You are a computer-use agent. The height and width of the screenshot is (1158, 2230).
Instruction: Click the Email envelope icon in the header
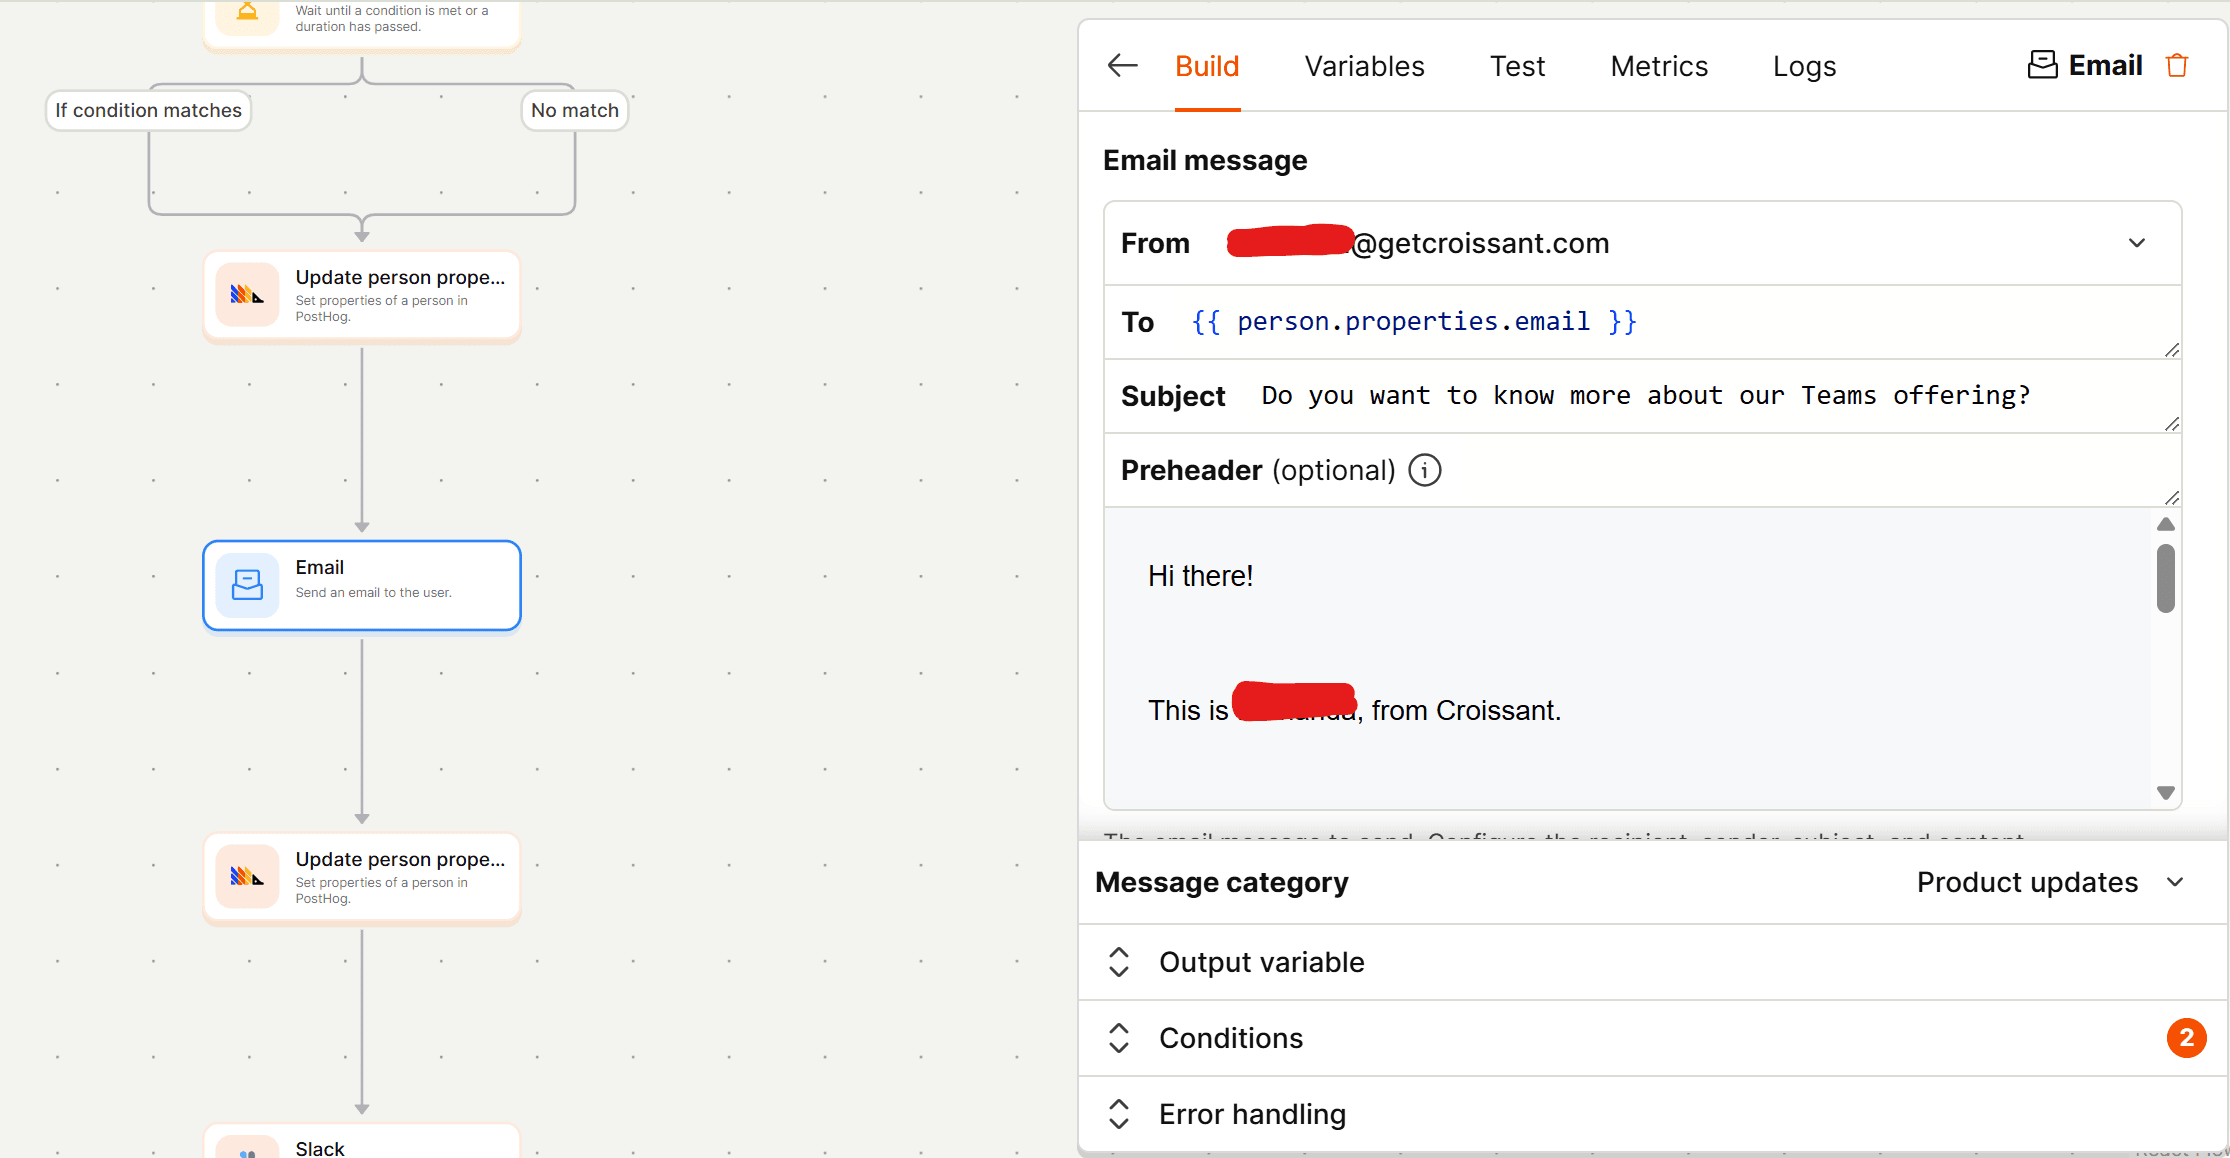click(x=2042, y=64)
